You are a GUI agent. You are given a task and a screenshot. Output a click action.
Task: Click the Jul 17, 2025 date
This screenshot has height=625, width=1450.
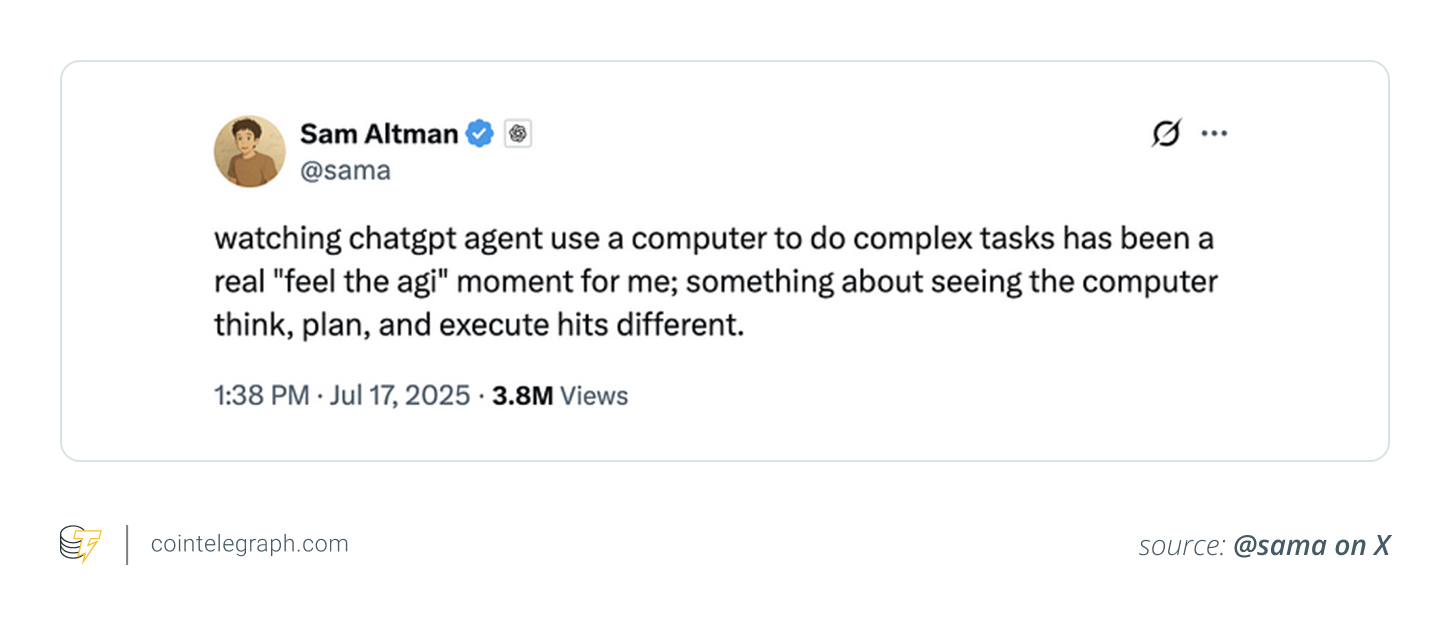(400, 396)
